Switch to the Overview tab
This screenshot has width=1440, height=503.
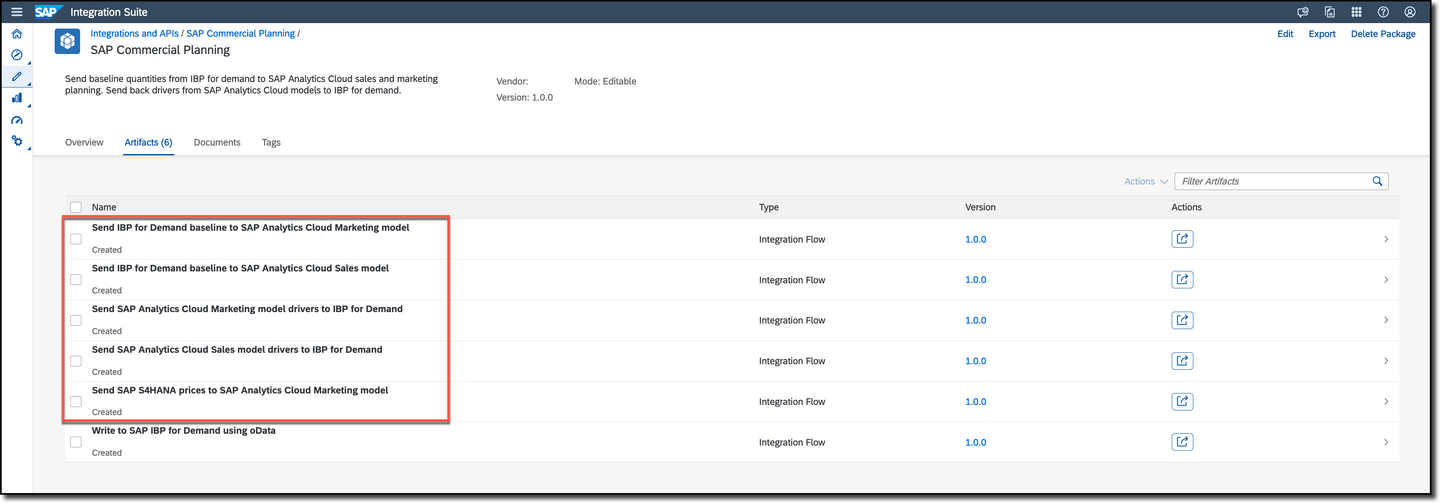click(x=84, y=143)
